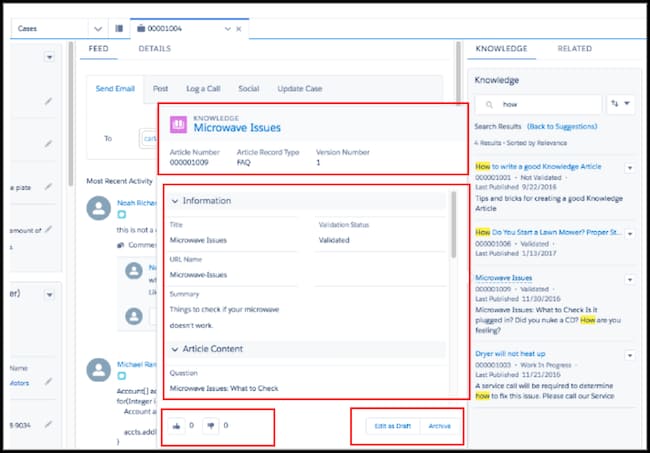Click the top pencil edit icon in sidebar
The width and height of the screenshot is (650, 453).
49,101
